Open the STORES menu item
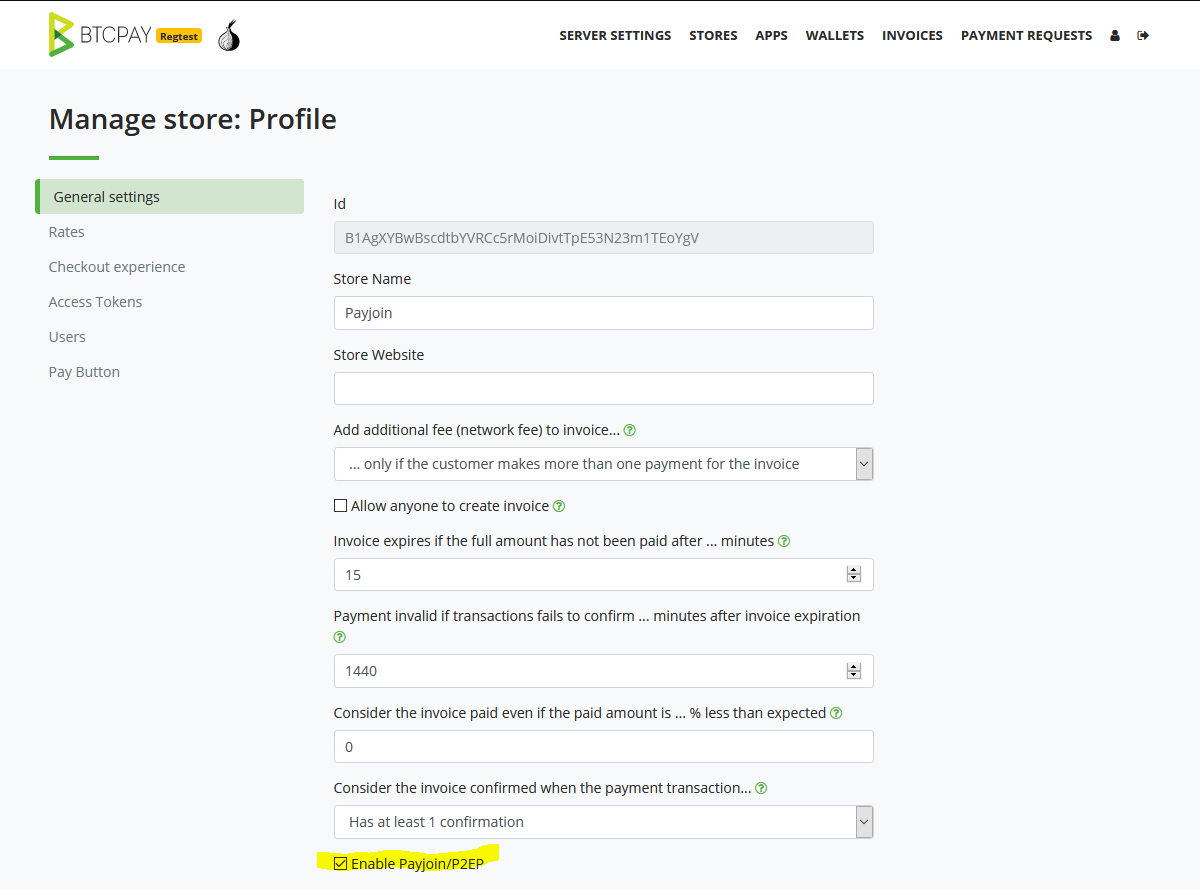The image size is (1200, 889). coord(713,35)
